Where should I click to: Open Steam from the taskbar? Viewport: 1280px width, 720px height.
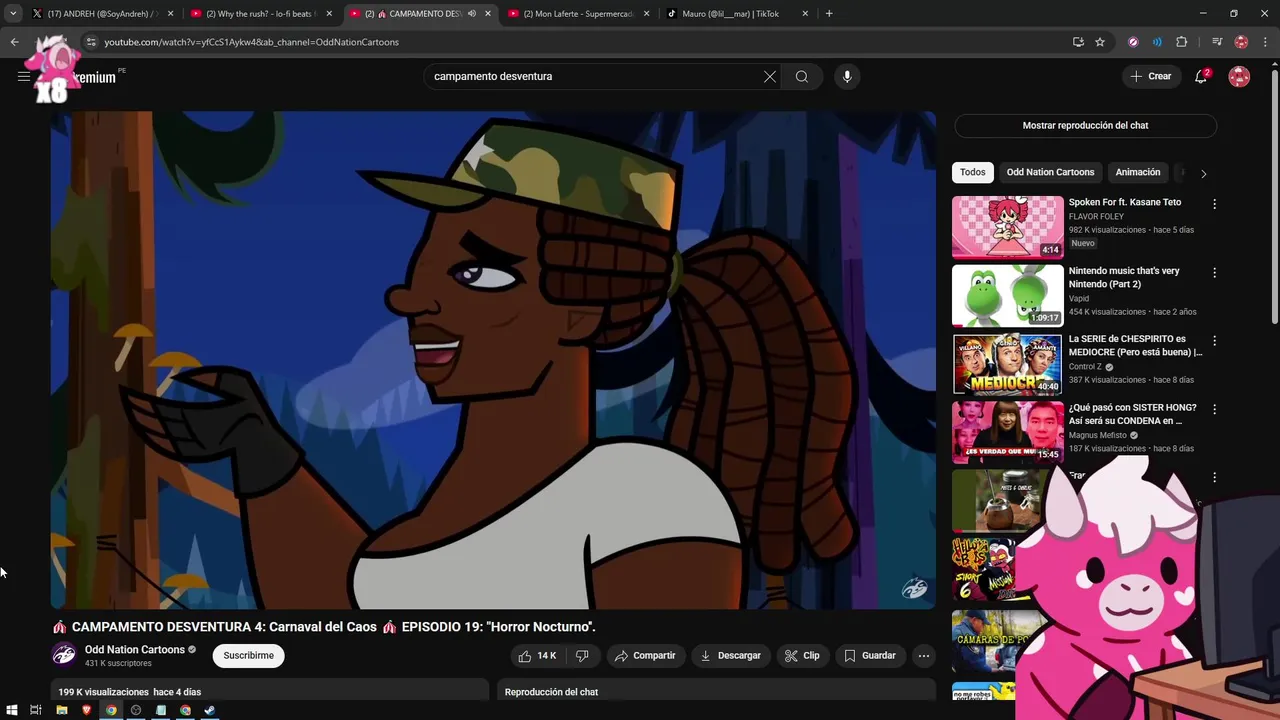click(210, 710)
